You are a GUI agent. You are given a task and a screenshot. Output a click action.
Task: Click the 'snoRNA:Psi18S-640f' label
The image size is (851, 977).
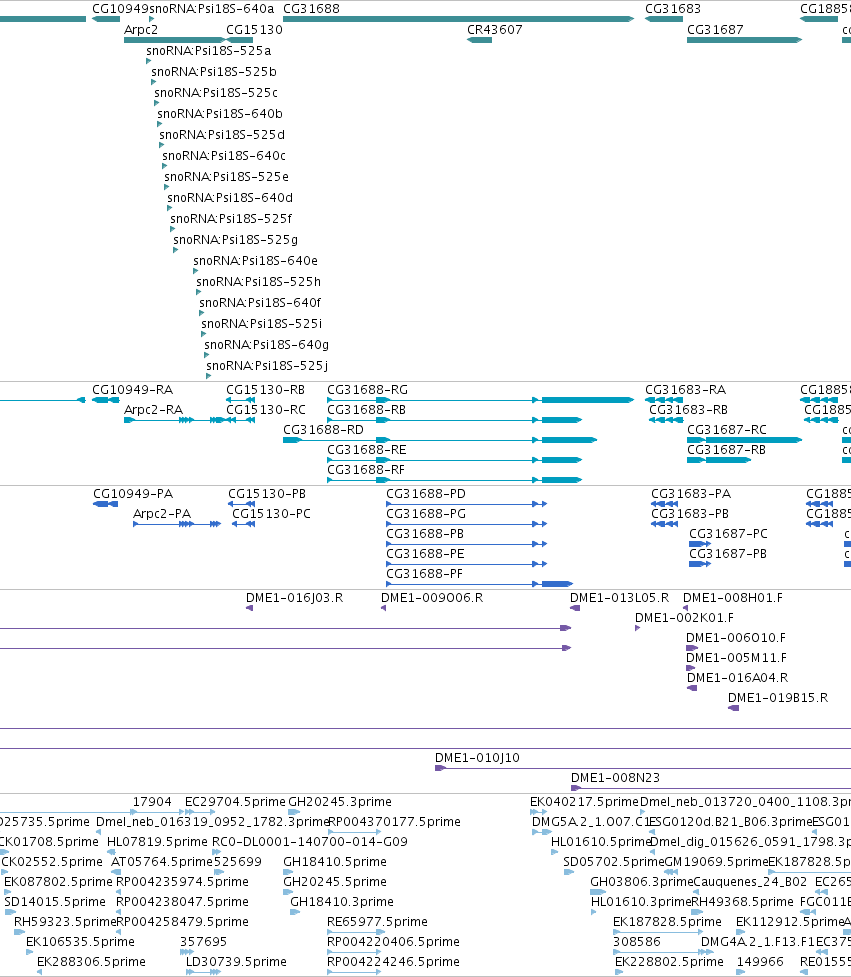[x=260, y=303]
